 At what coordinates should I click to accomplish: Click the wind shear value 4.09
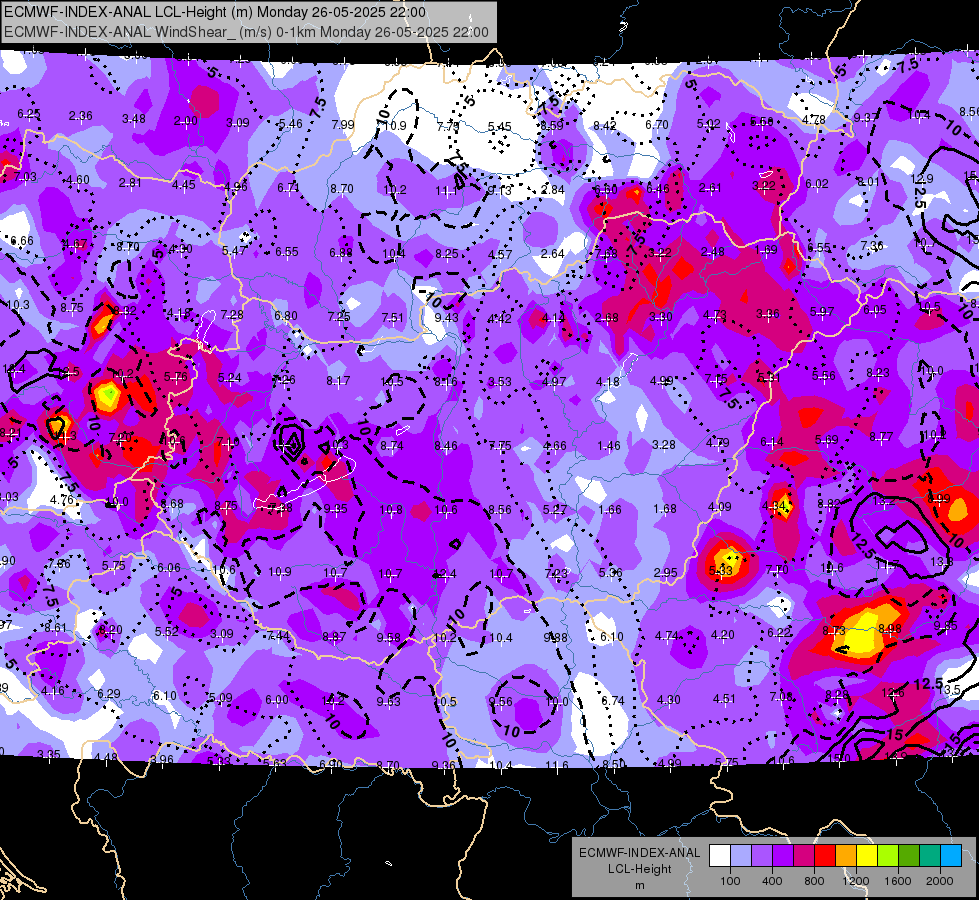(719, 507)
